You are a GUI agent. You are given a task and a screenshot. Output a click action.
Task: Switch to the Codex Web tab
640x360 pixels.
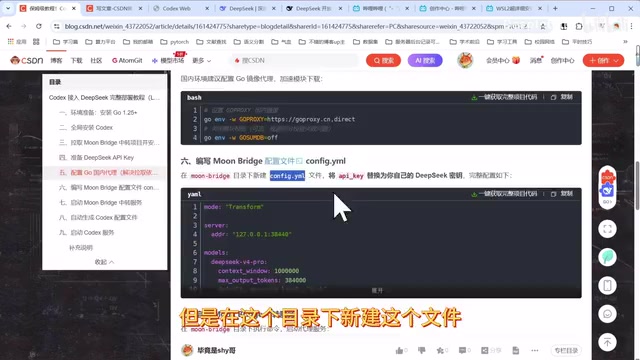point(181,8)
